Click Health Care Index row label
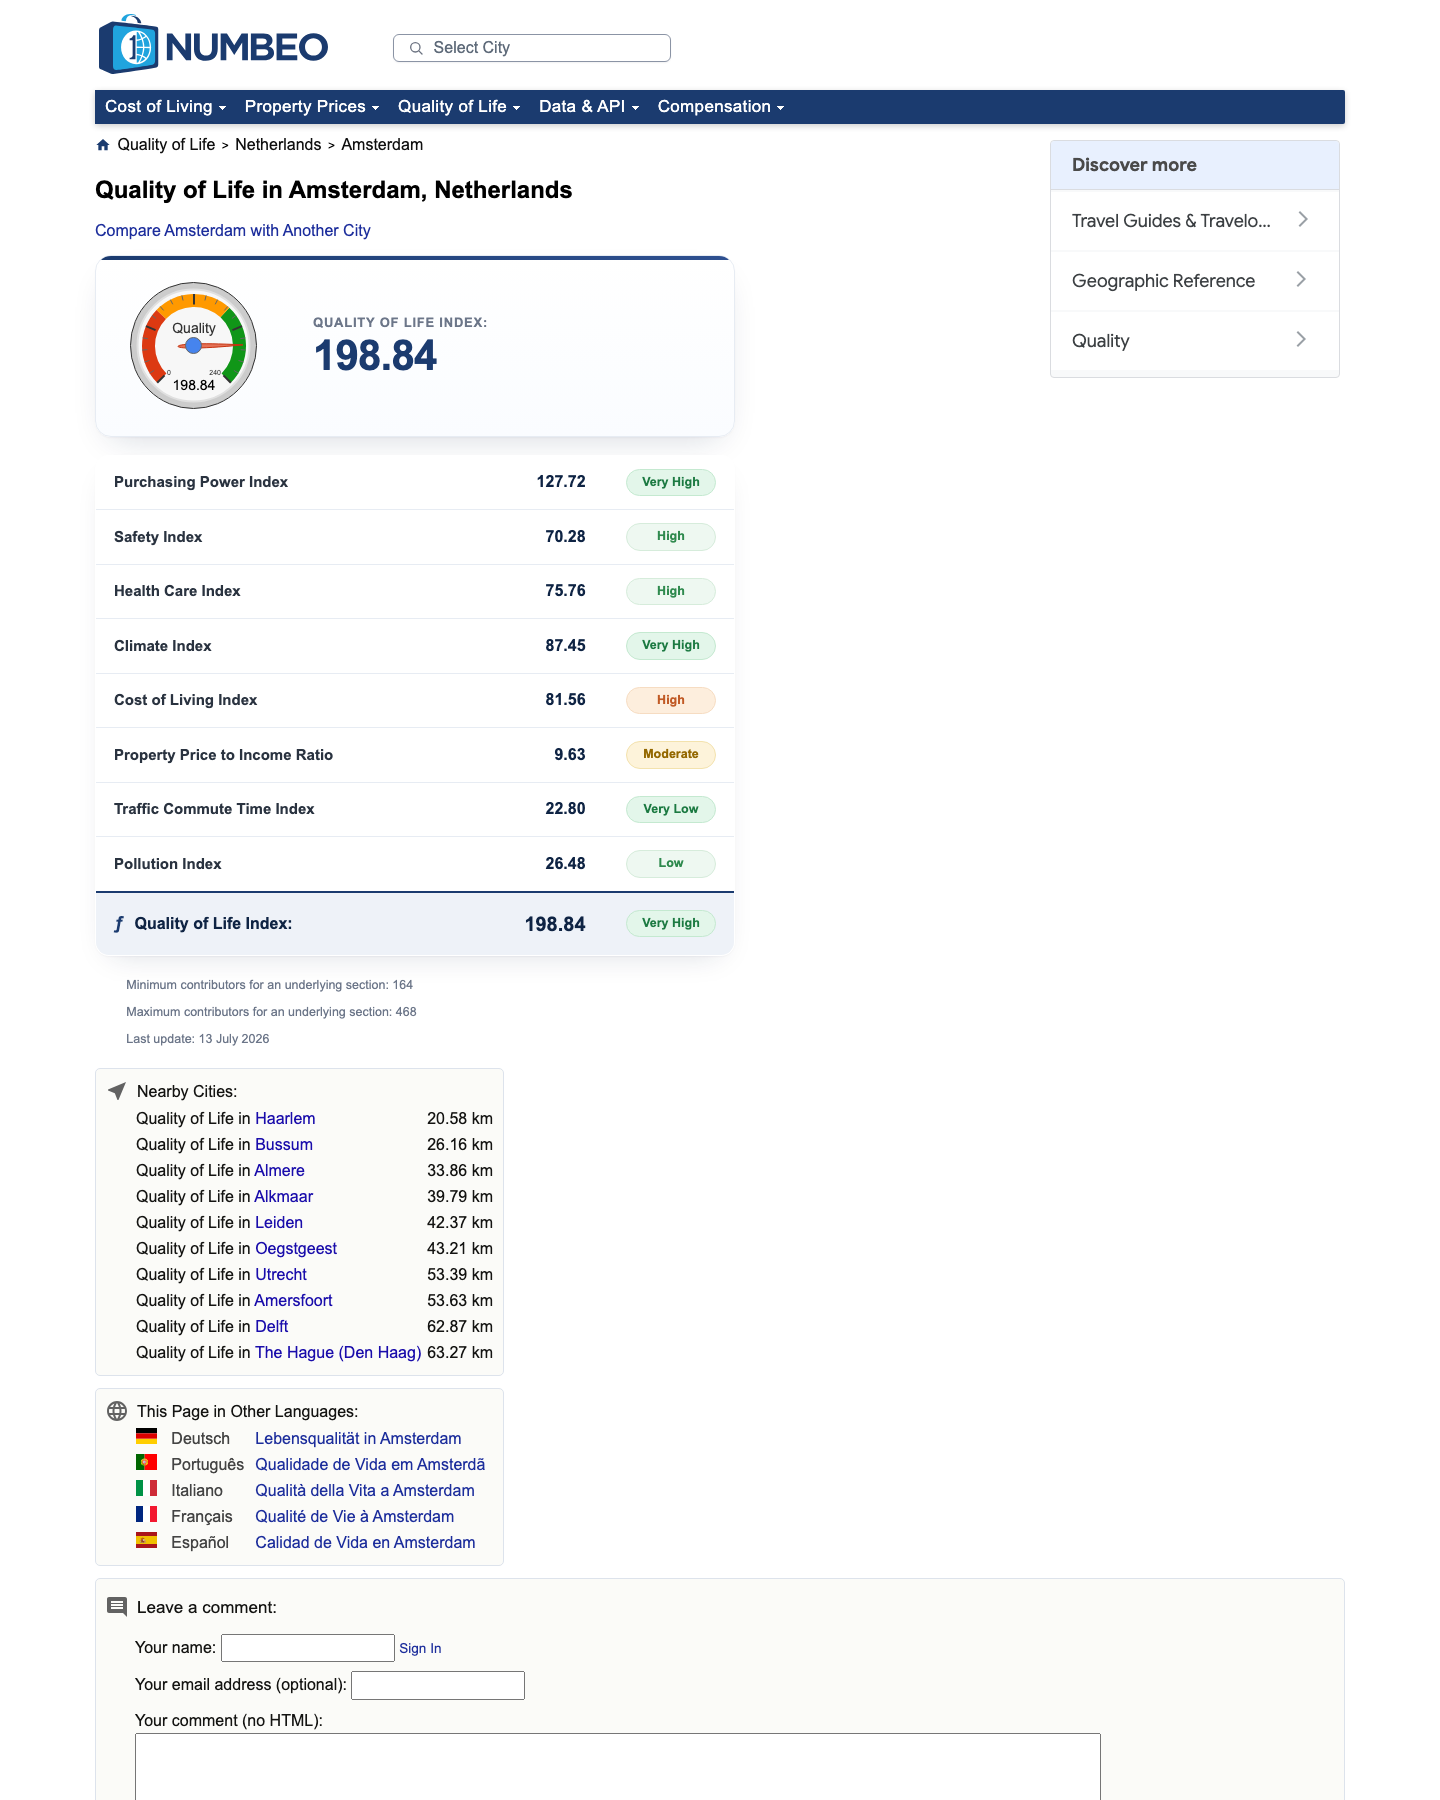The height and width of the screenshot is (1800, 1440). click(177, 591)
